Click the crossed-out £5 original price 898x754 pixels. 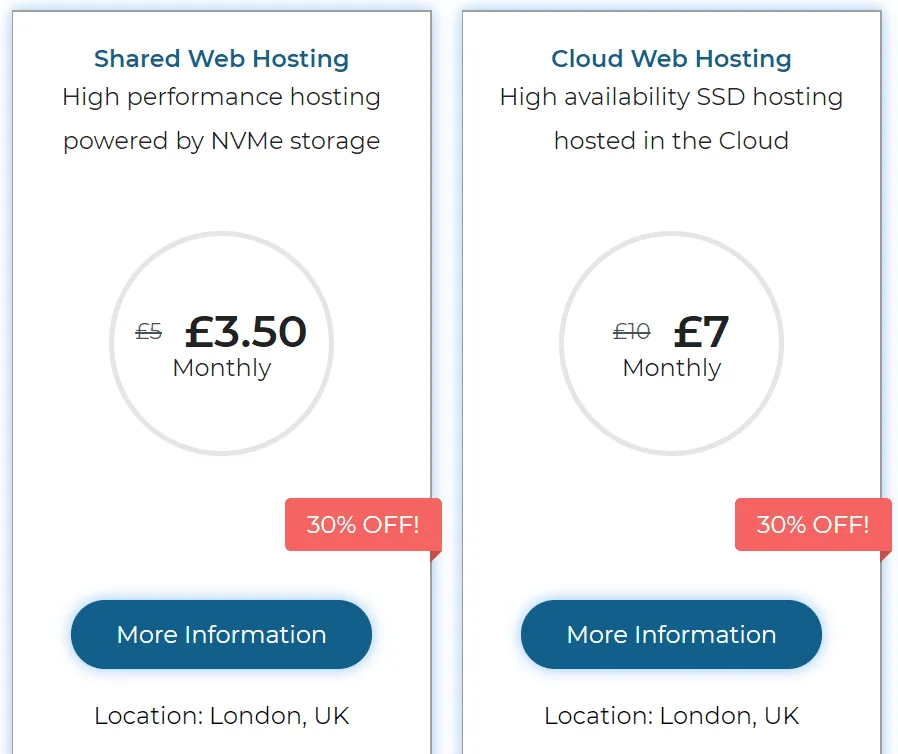coord(149,331)
